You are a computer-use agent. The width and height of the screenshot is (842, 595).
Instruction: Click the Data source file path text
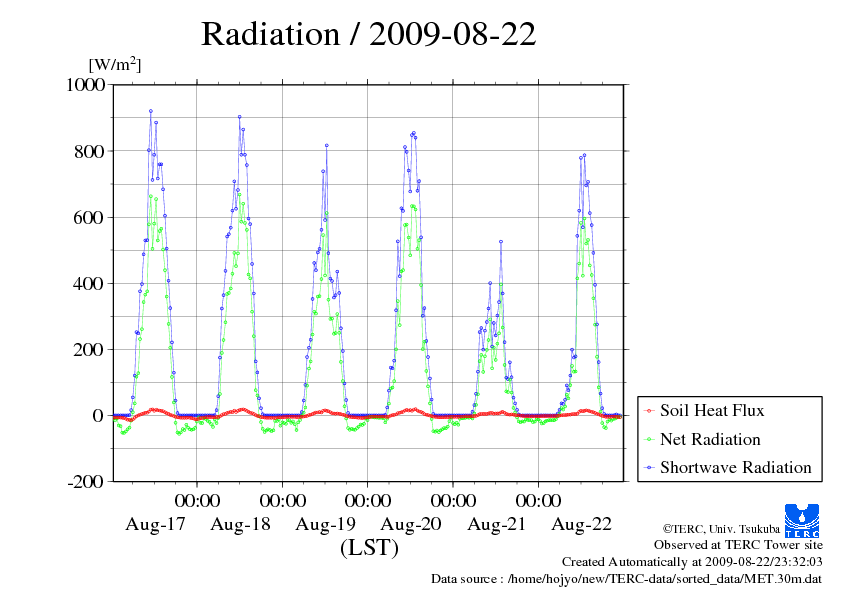coord(626,578)
